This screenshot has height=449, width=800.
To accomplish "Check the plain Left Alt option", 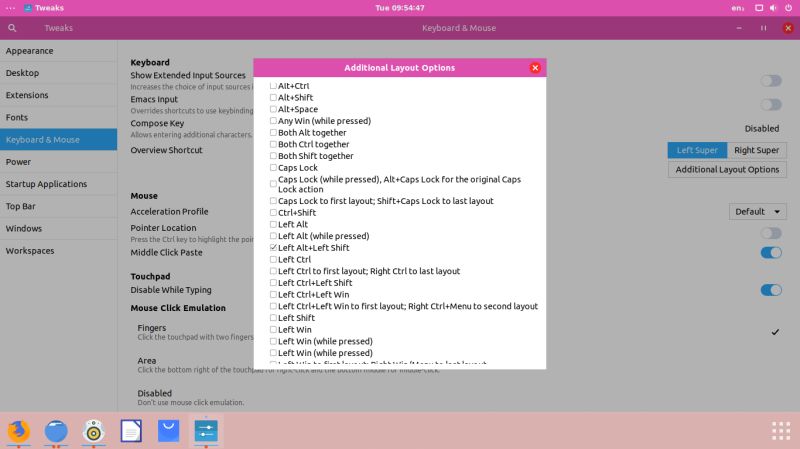I will click(273, 224).
